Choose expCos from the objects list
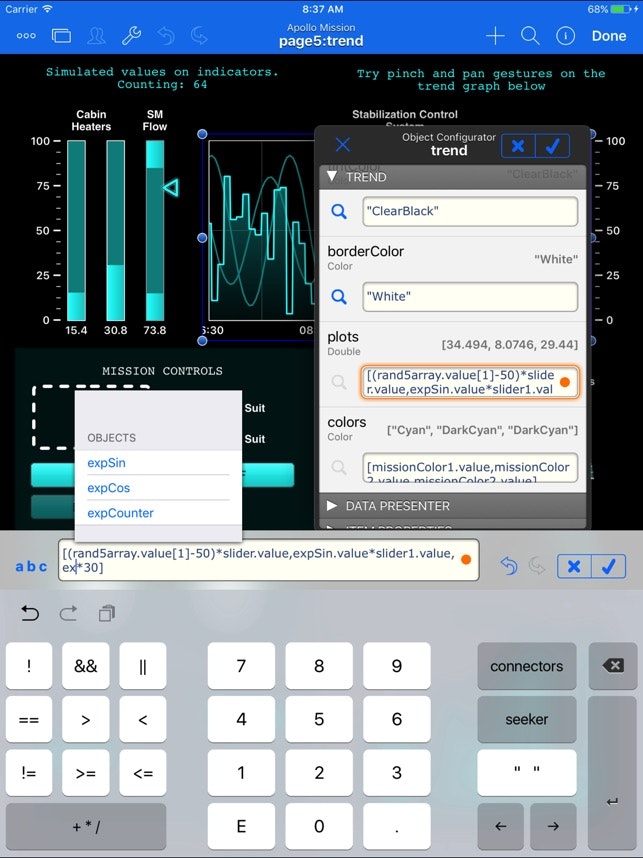643x858 pixels. [158, 488]
